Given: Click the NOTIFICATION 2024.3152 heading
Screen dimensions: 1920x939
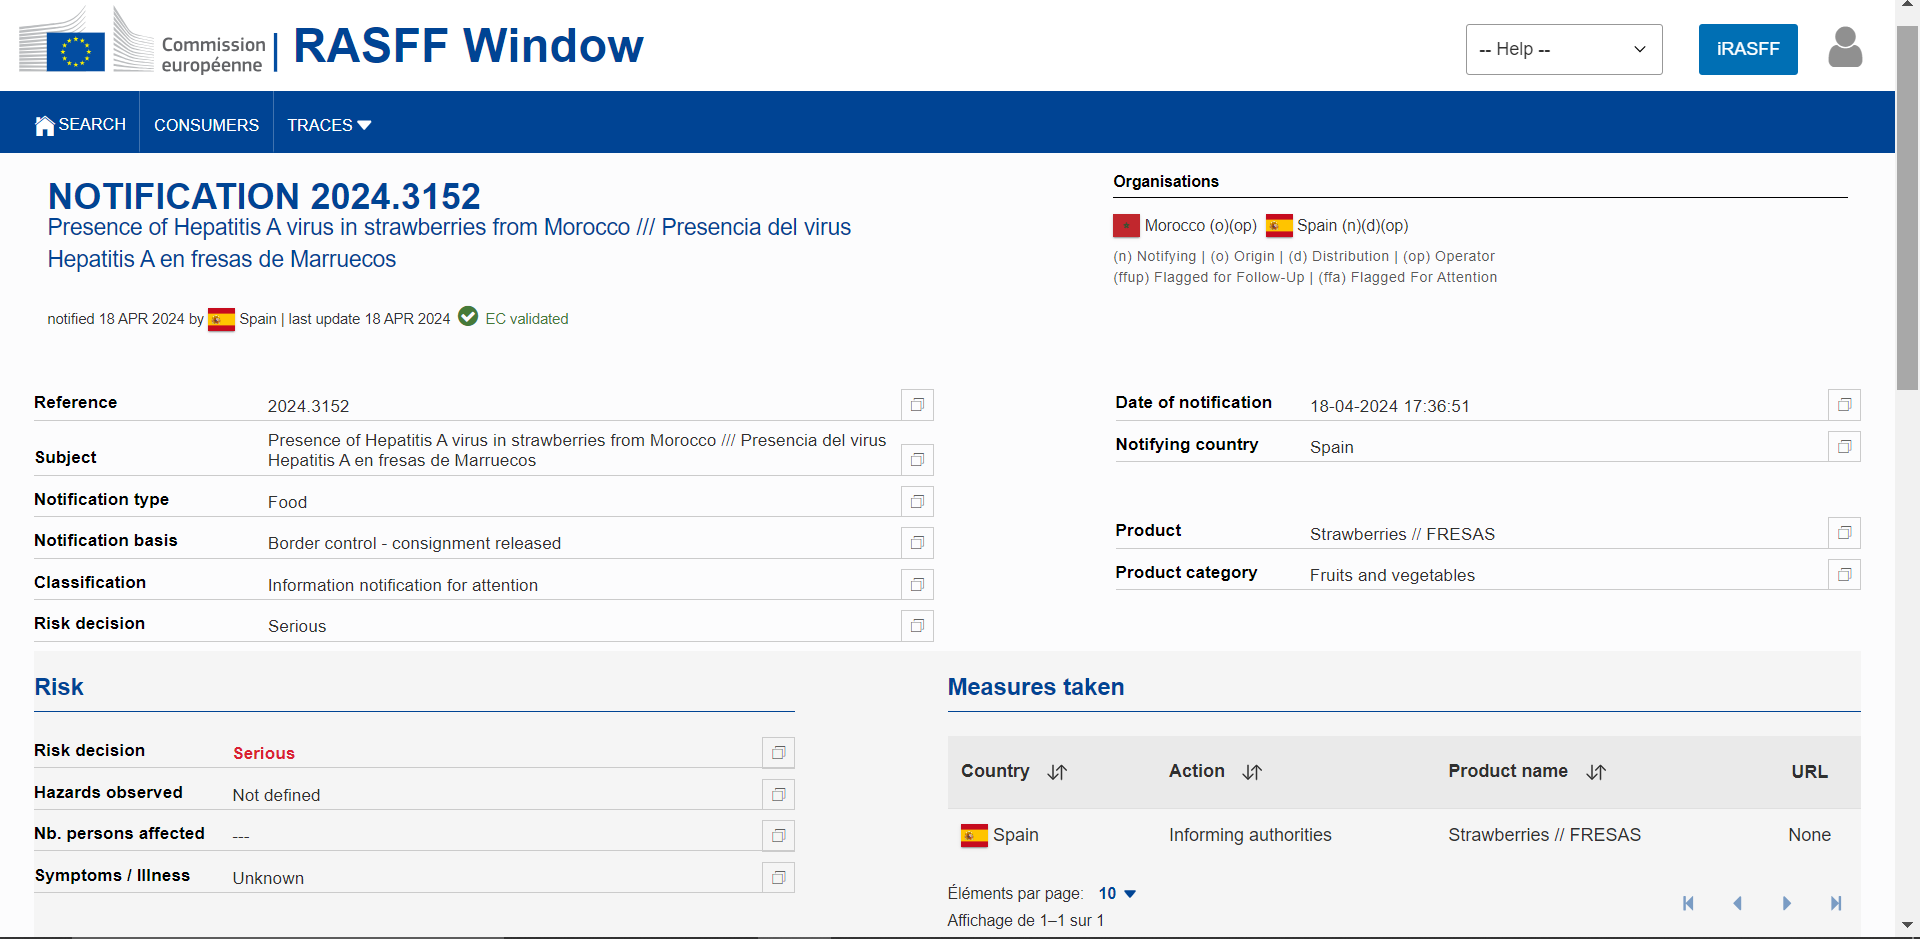Looking at the screenshot, I should pos(264,196).
